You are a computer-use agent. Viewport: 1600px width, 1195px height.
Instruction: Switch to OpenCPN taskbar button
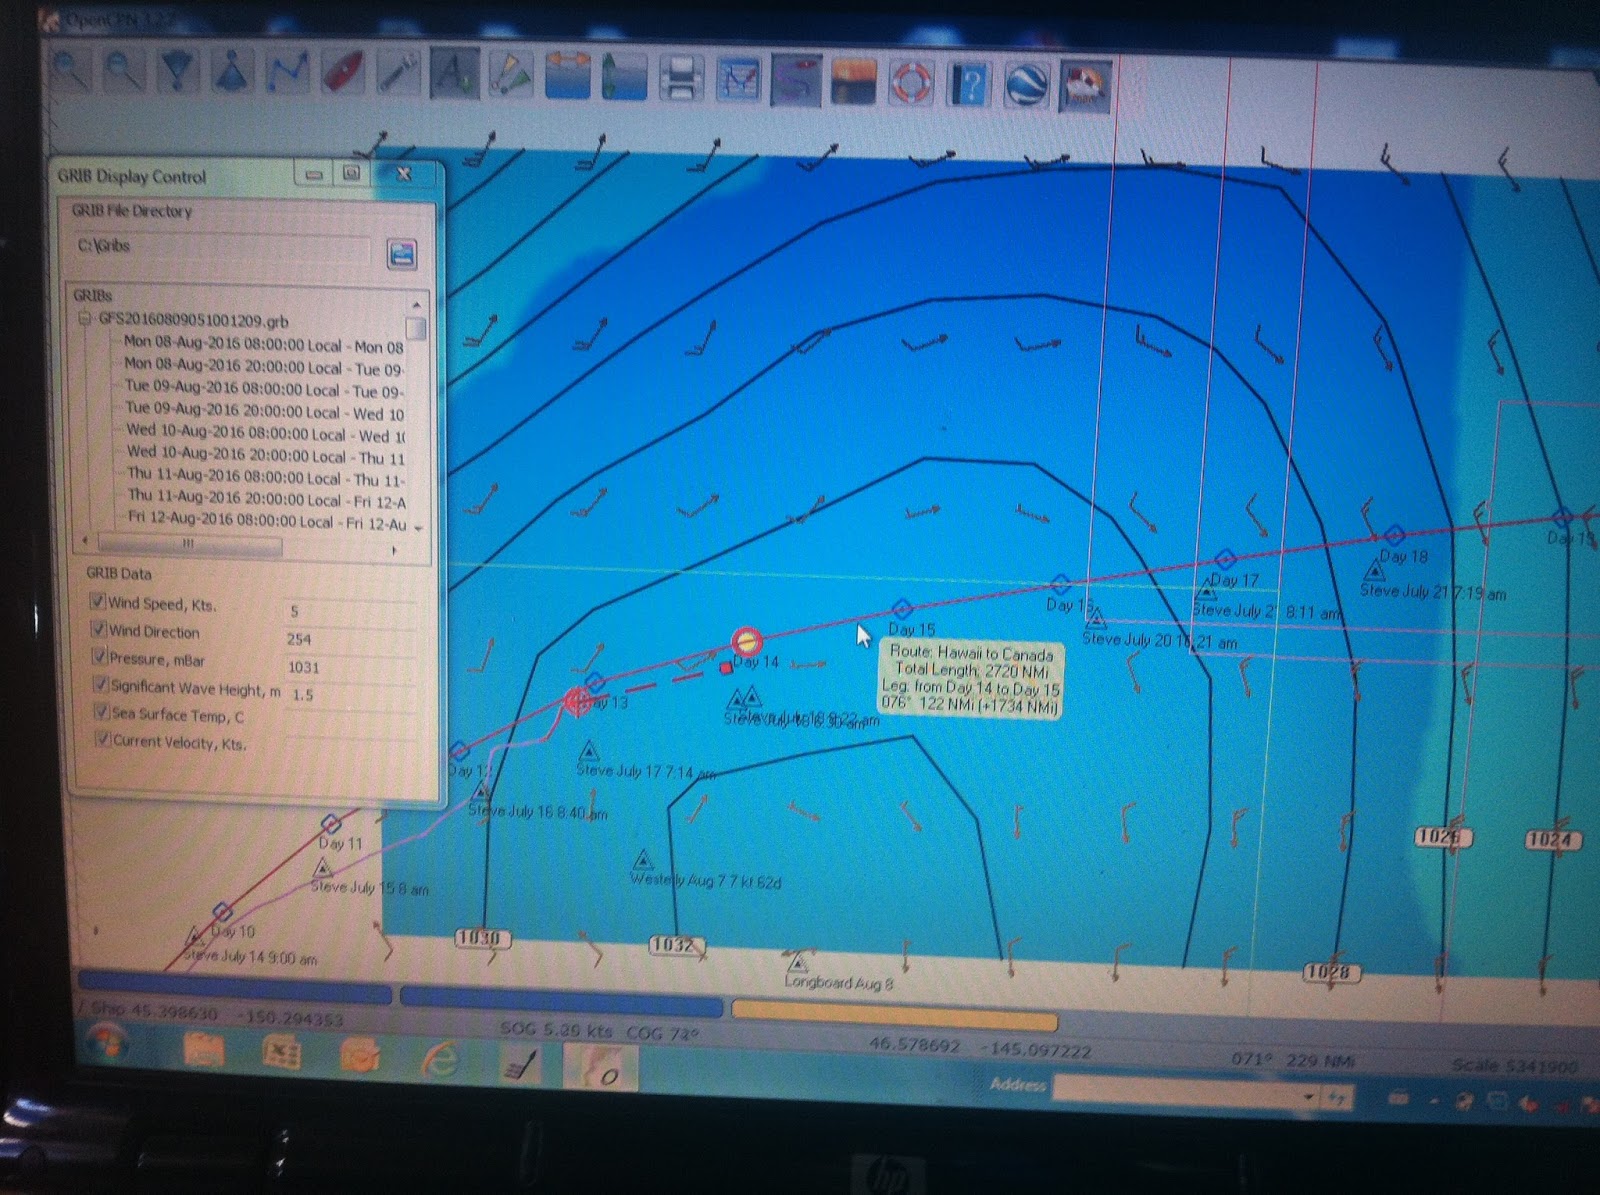[600, 1068]
